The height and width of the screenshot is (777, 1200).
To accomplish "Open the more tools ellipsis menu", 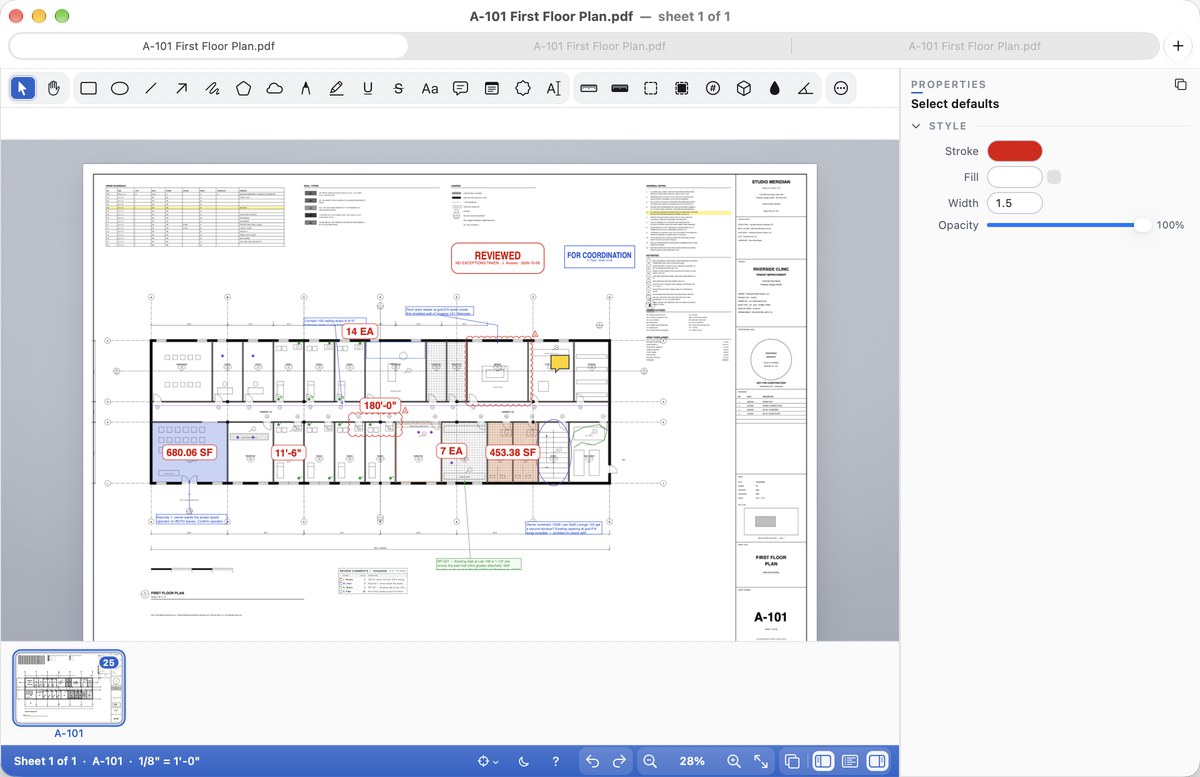I will (841, 88).
